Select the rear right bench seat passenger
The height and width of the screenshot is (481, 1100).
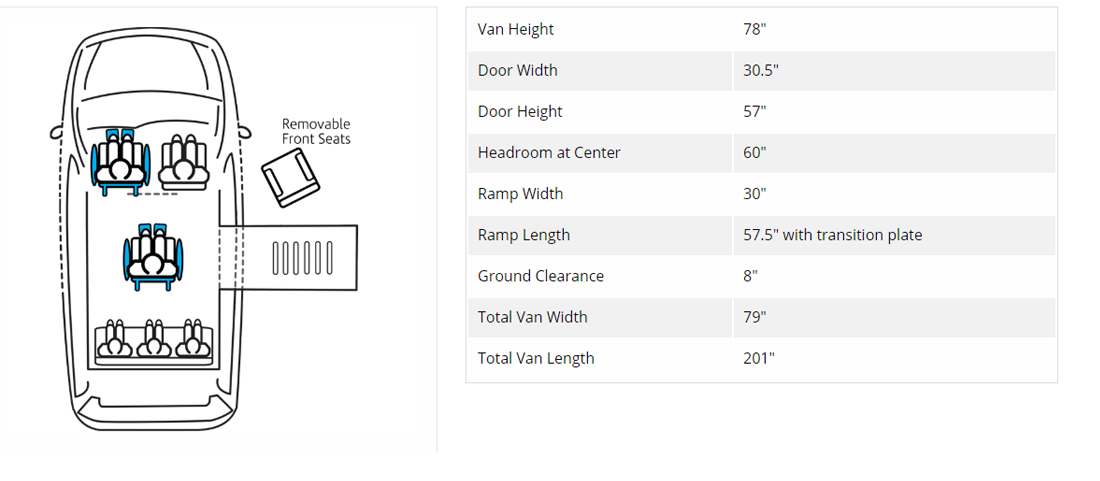[x=193, y=339]
